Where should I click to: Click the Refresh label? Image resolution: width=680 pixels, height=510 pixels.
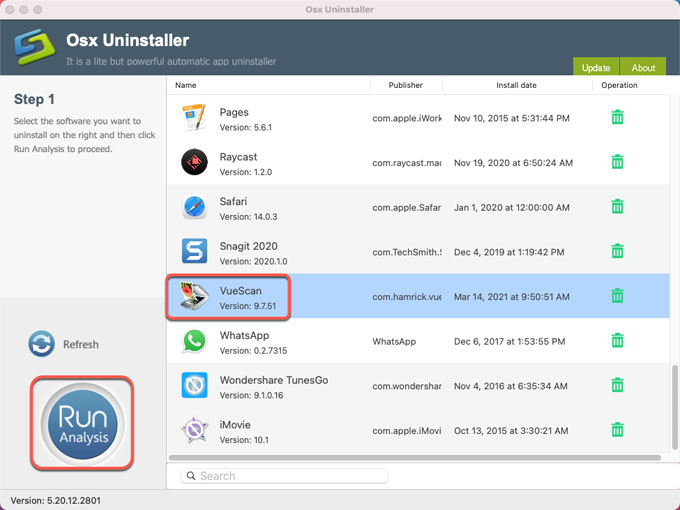point(81,344)
